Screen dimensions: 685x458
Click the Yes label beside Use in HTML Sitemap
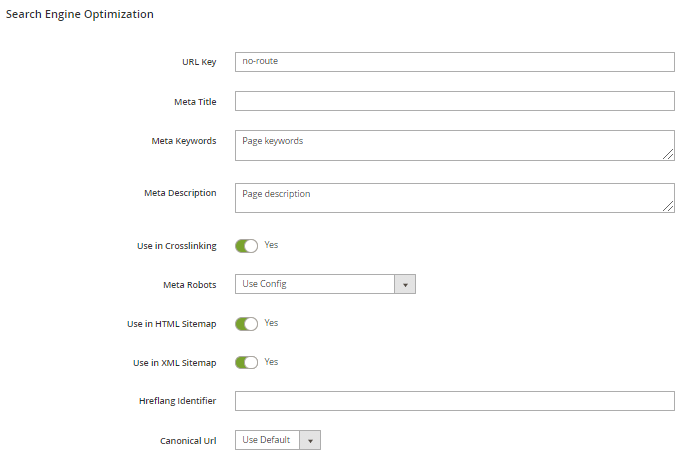pos(271,323)
